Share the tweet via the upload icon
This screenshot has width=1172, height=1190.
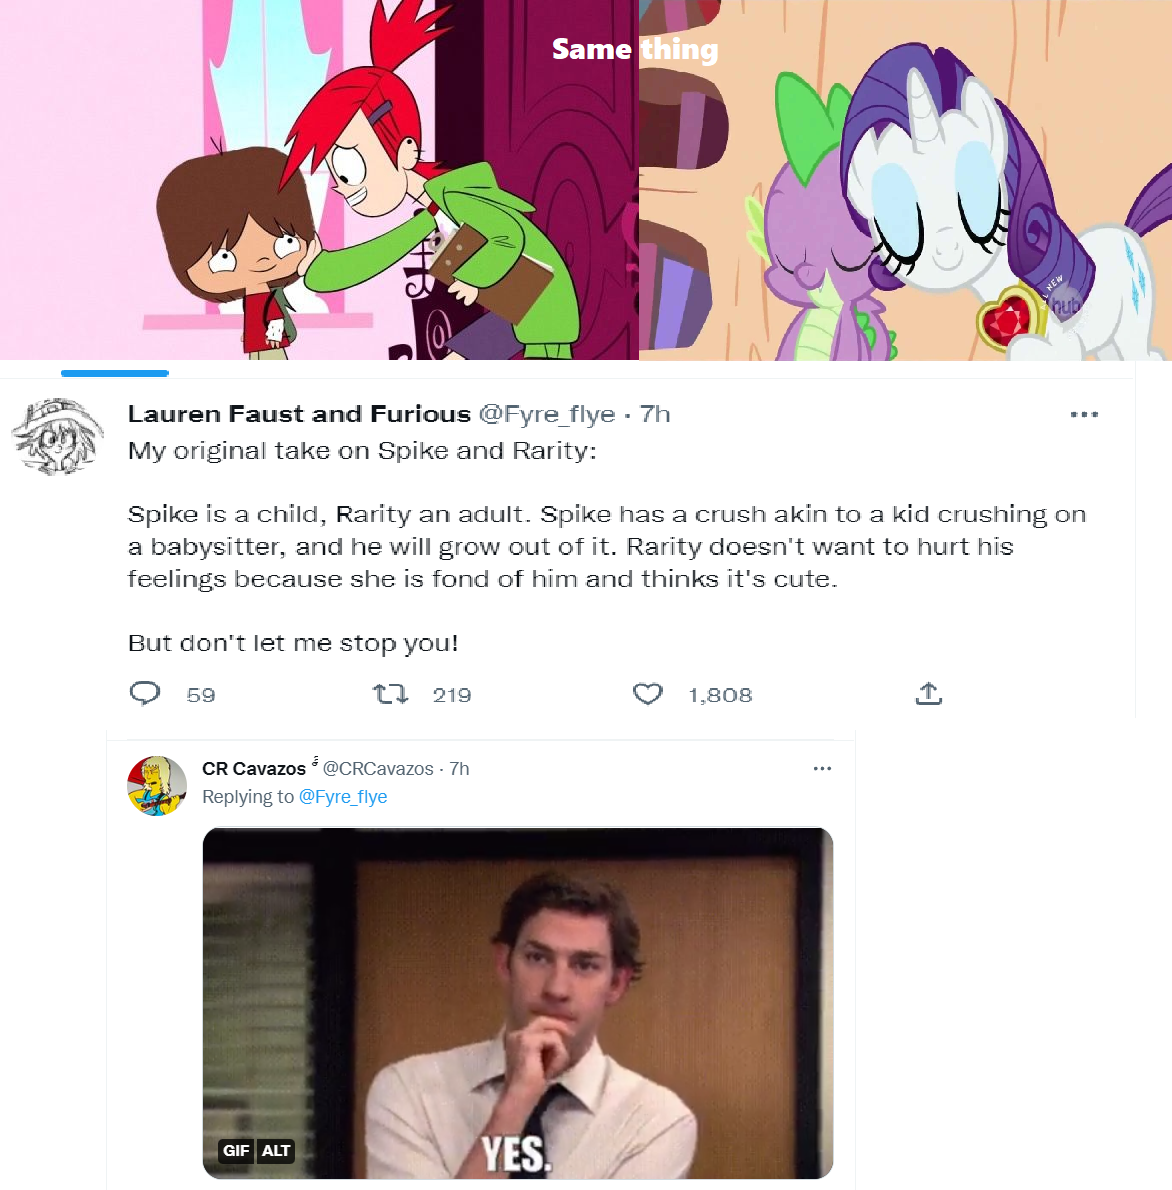click(928, 692)
